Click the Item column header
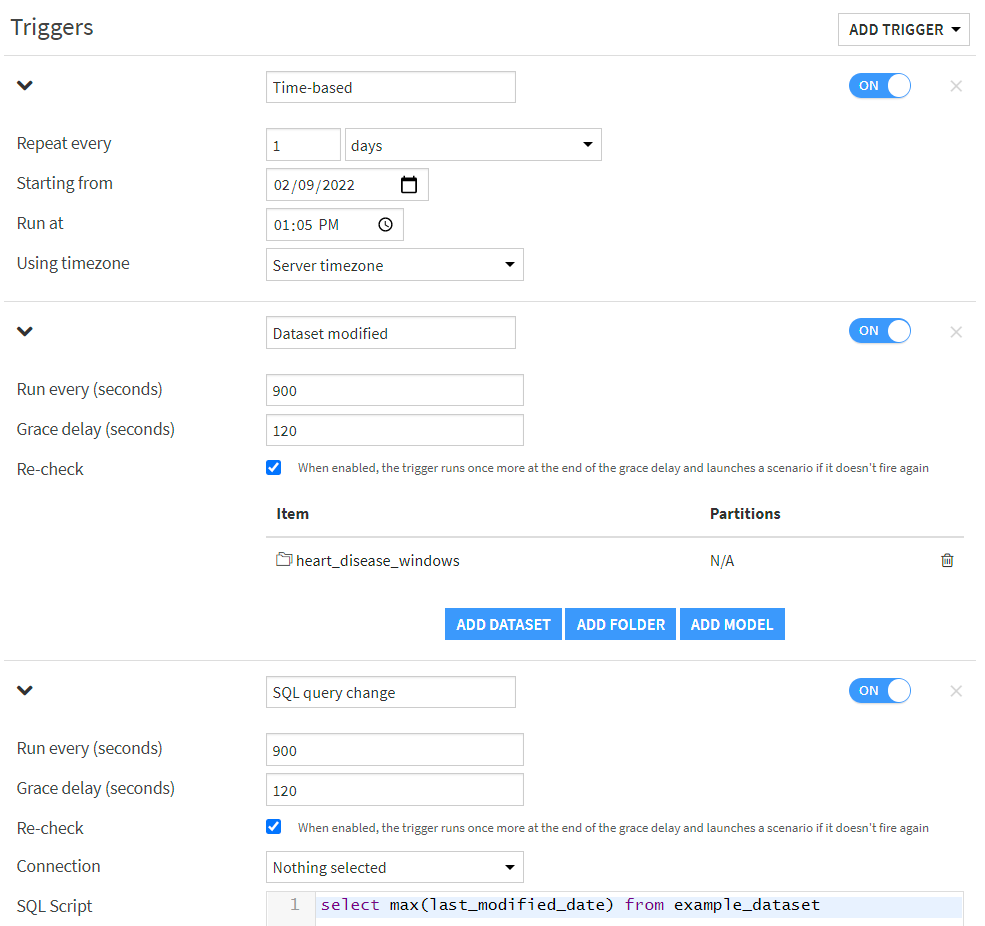Viewport: 985px width, 926px height. pyautogui.click(x=293, y=514)
